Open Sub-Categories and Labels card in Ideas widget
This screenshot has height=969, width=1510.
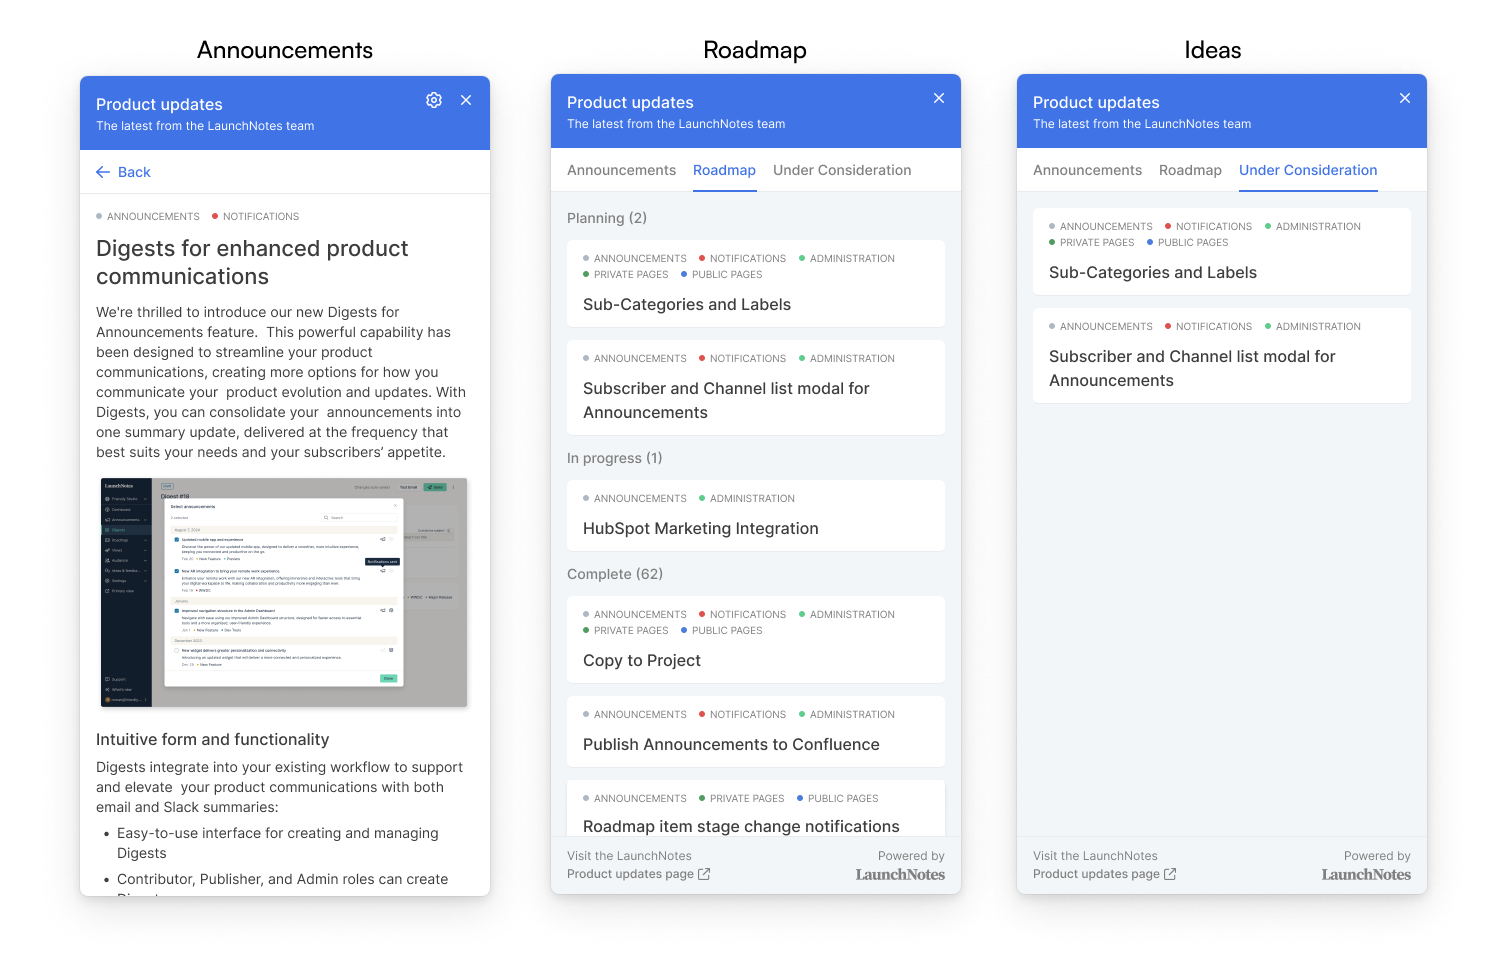1222,251
